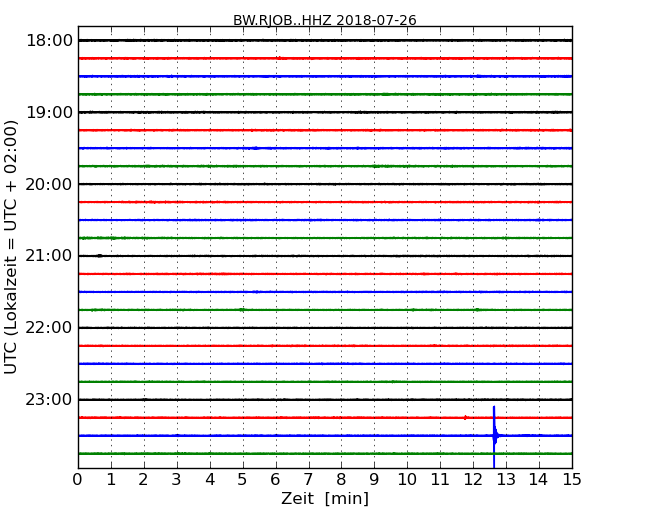Pick x-axis tick label 15
The width and height of the screenshot is (650, 520).
coord(572,480)
